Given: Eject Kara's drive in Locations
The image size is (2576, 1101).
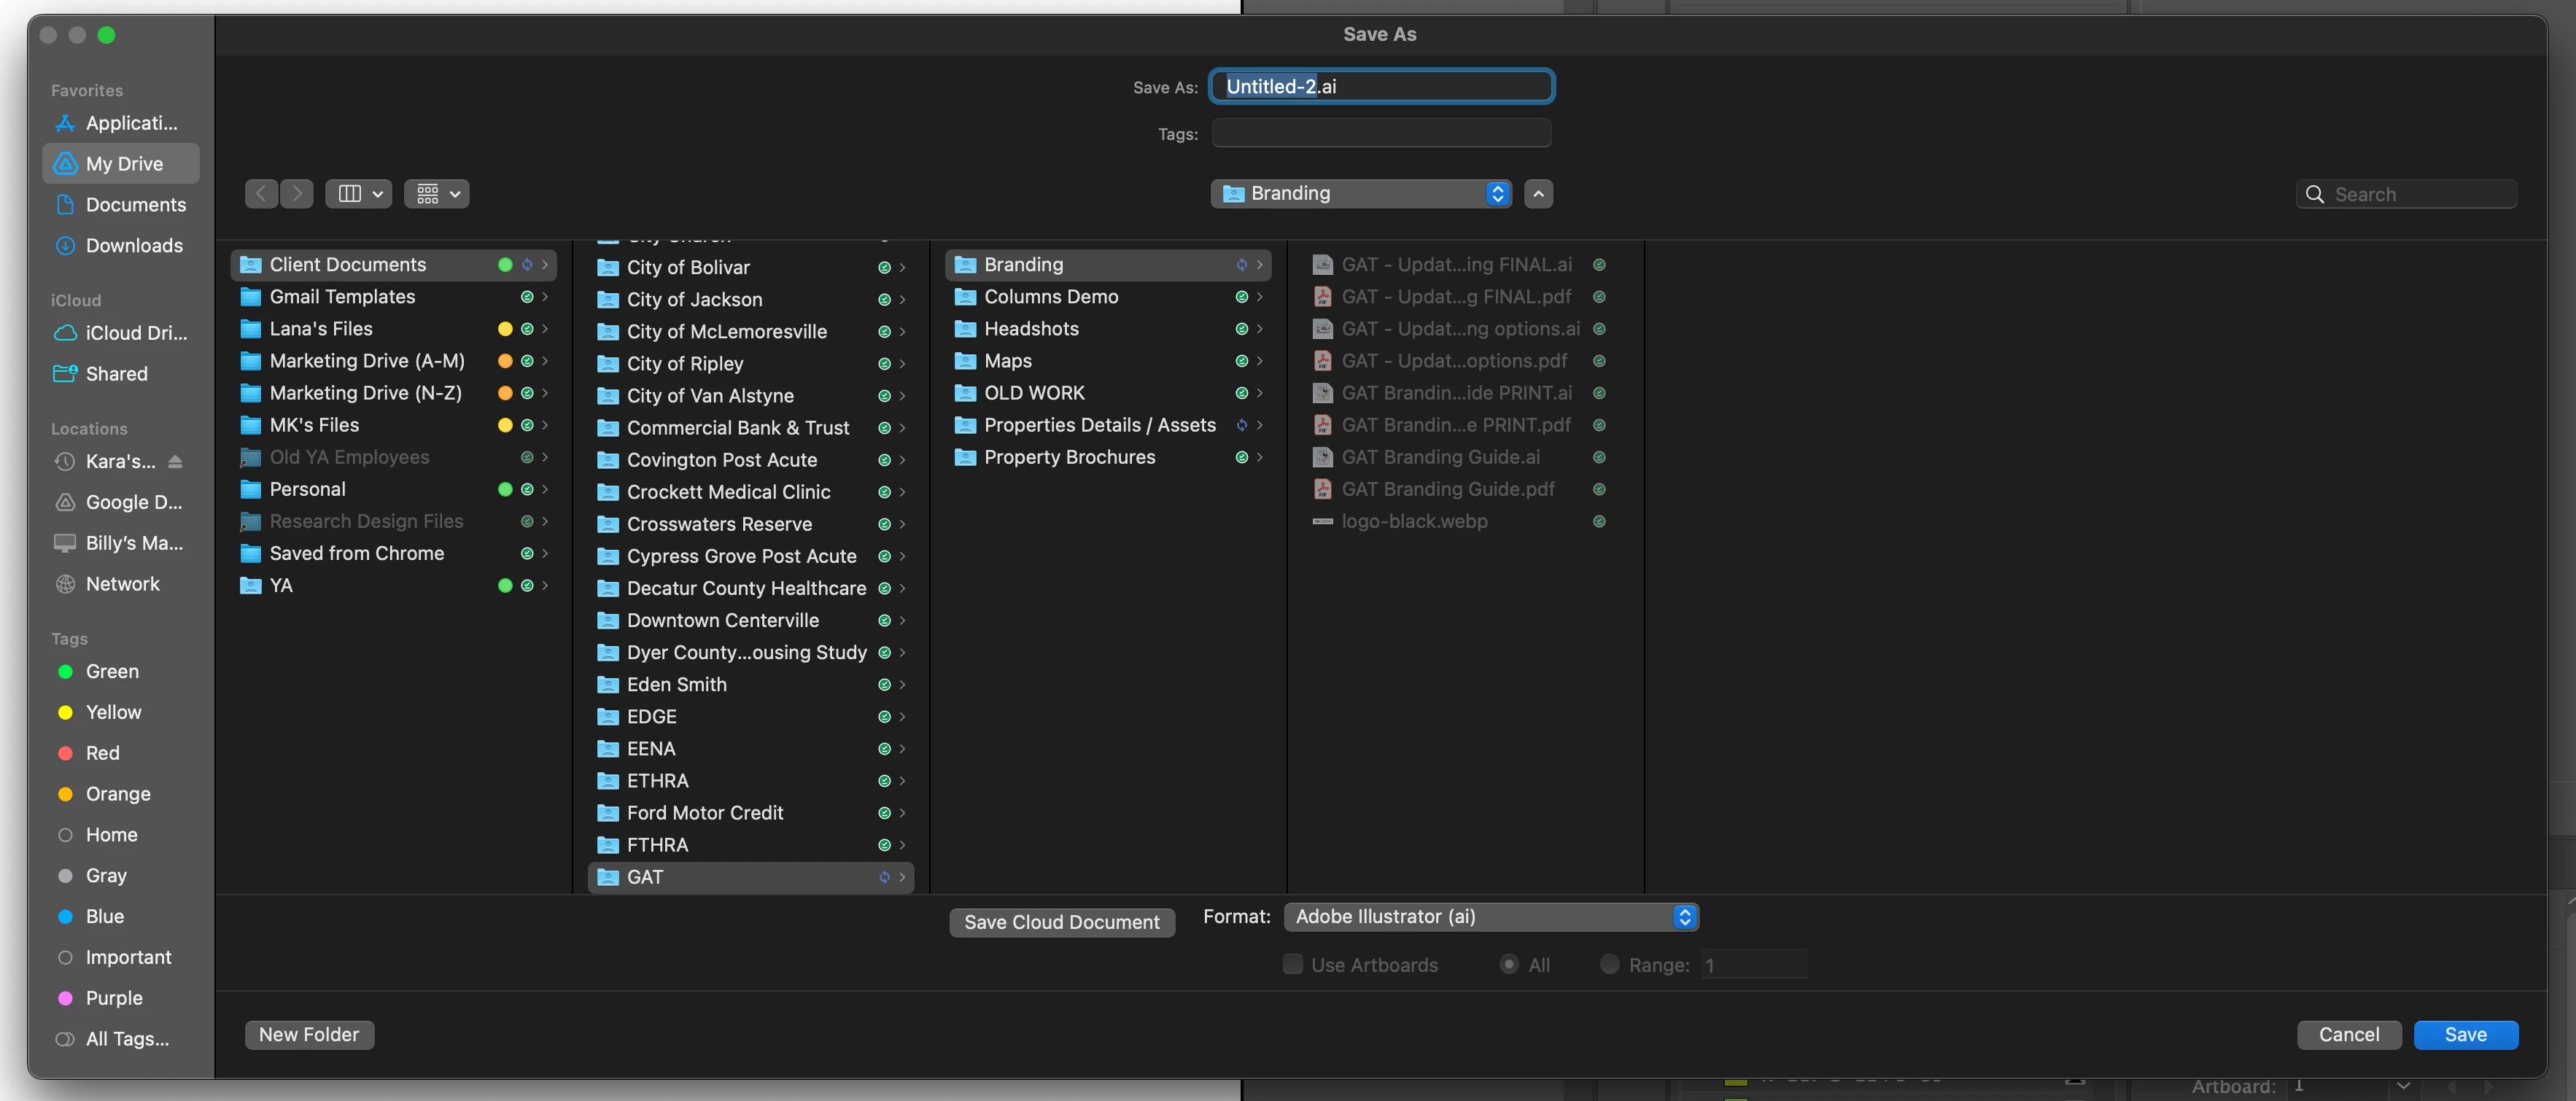Looking at the screenshot, I should [175, 461].
